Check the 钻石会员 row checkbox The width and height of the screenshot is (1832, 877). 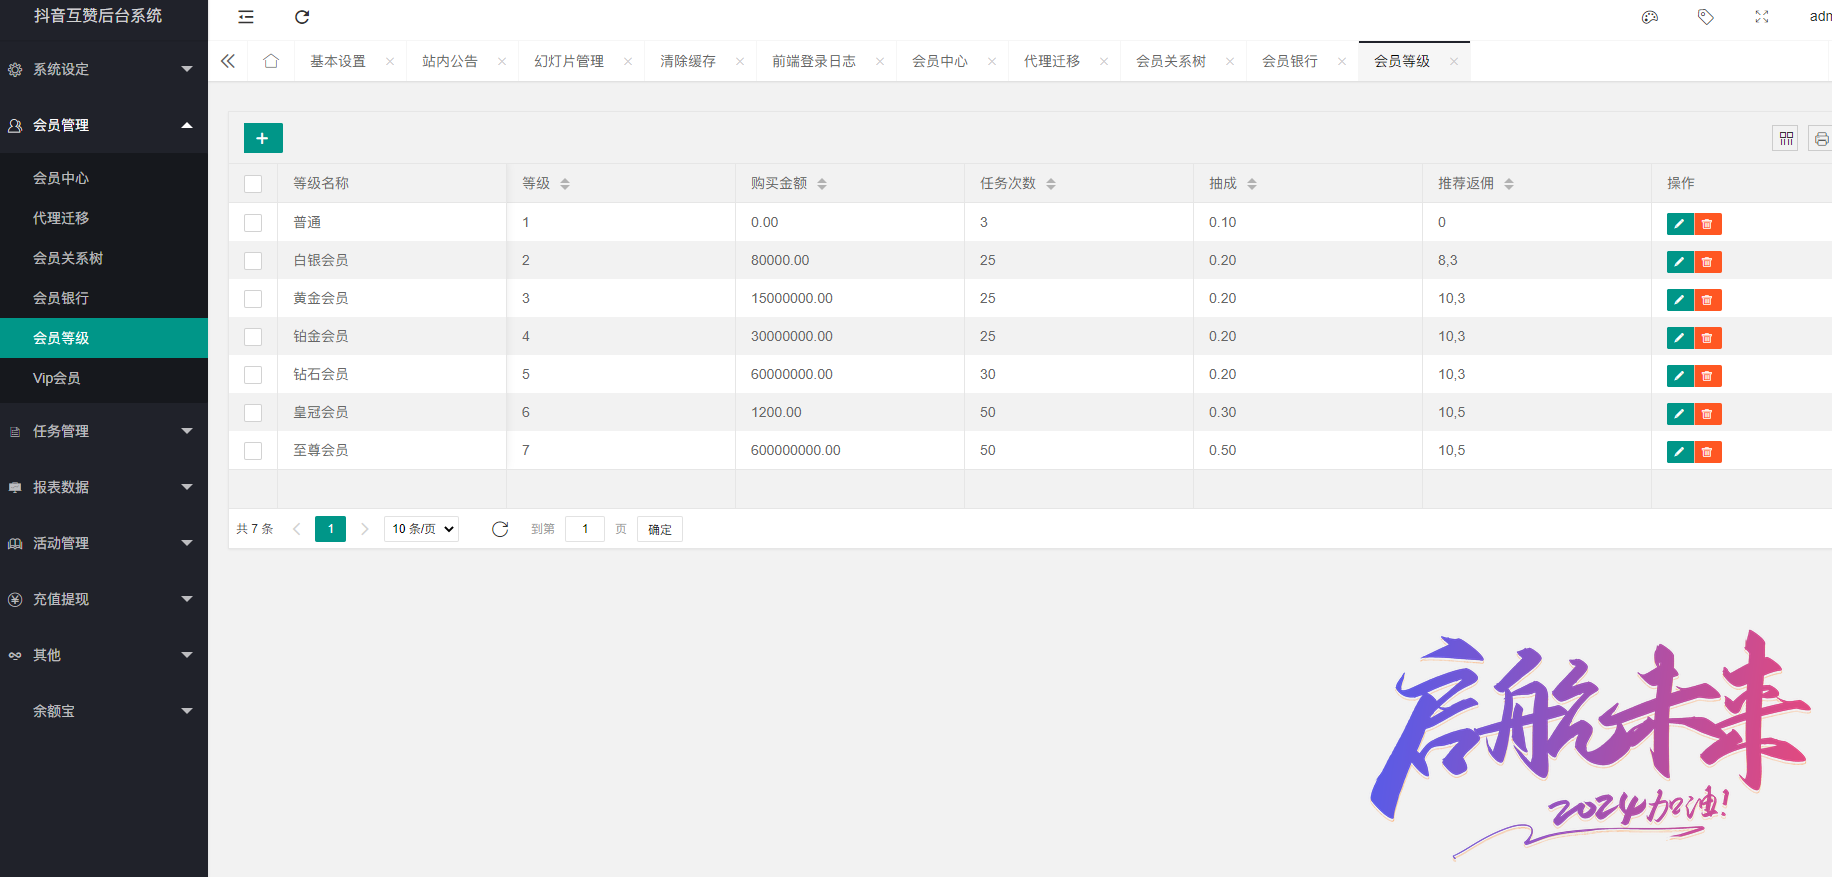[x=253, y=375]
